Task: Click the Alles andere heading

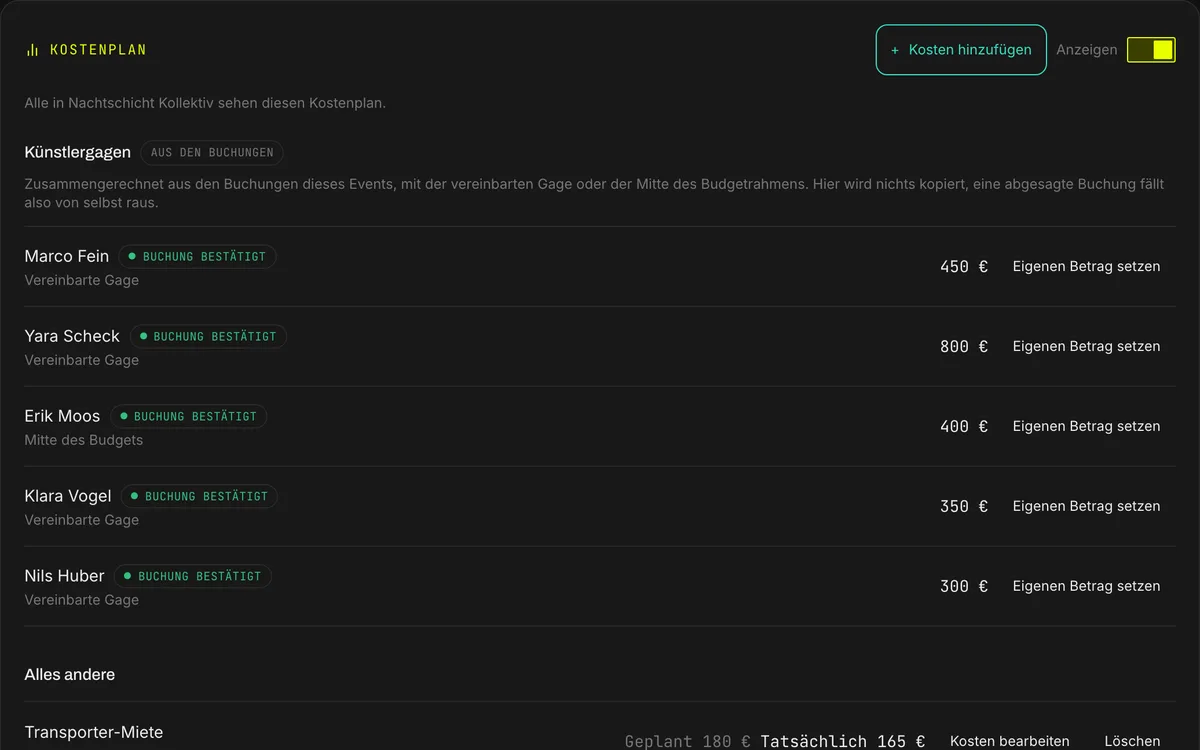Action: click(x=70, y=675)
